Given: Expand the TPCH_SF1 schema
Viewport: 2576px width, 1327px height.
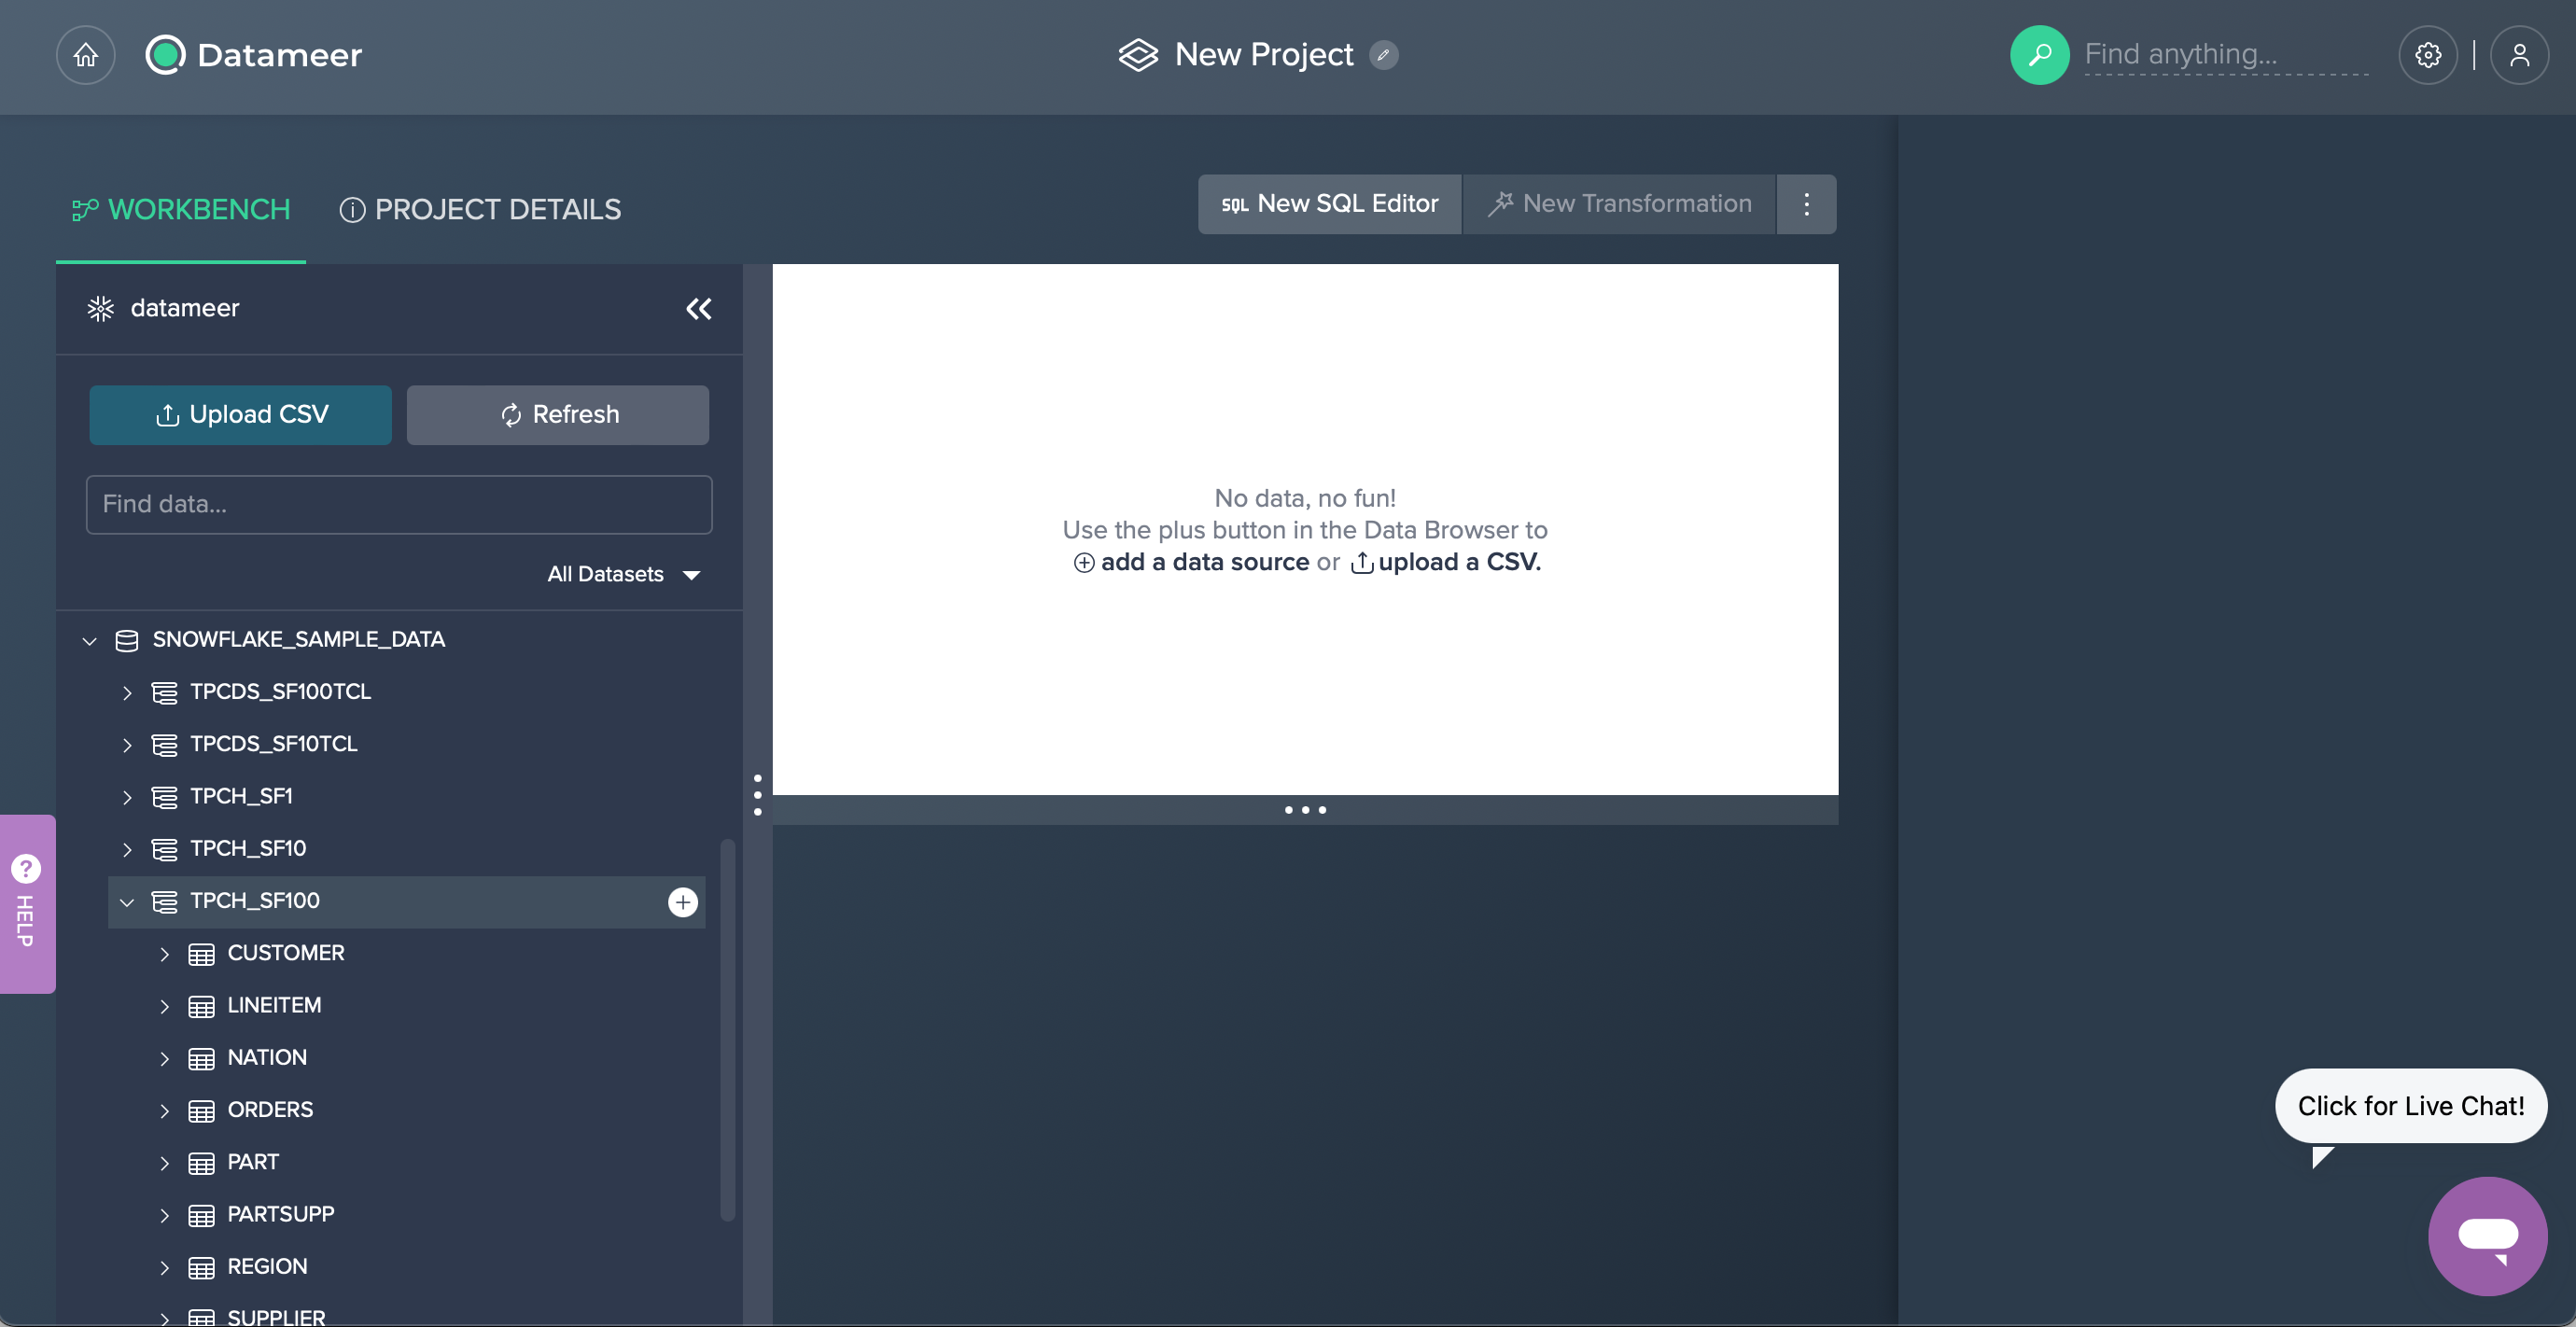Looking at the screenshot, I should (128, 796).
